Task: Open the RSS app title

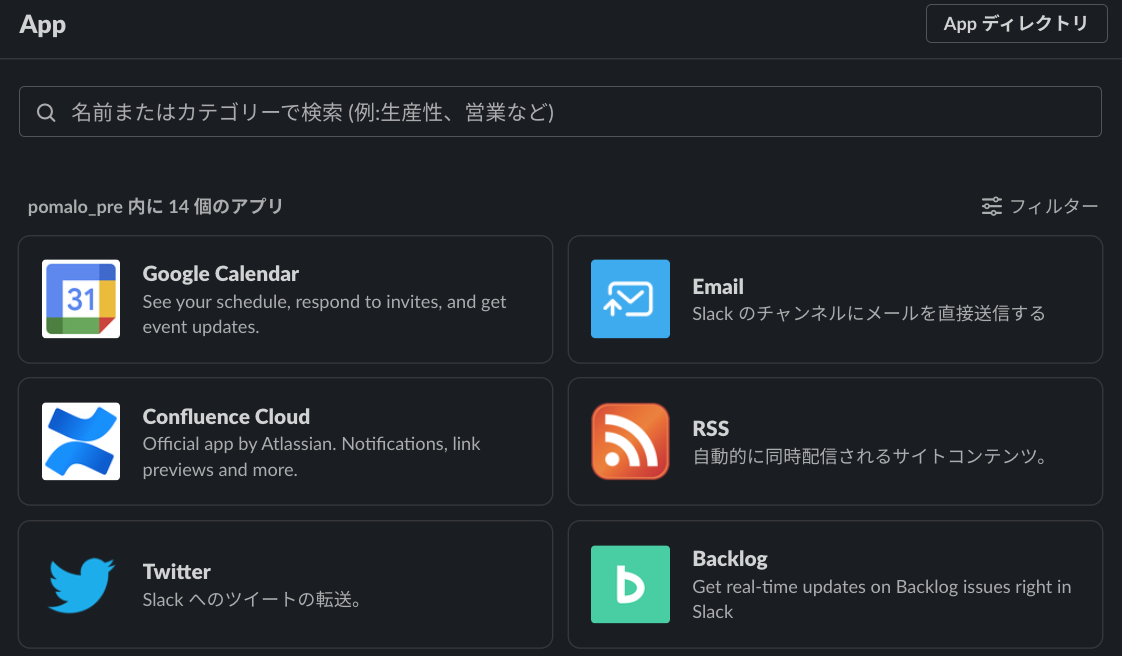Action: pyautogui.click(x=711, y=429)
